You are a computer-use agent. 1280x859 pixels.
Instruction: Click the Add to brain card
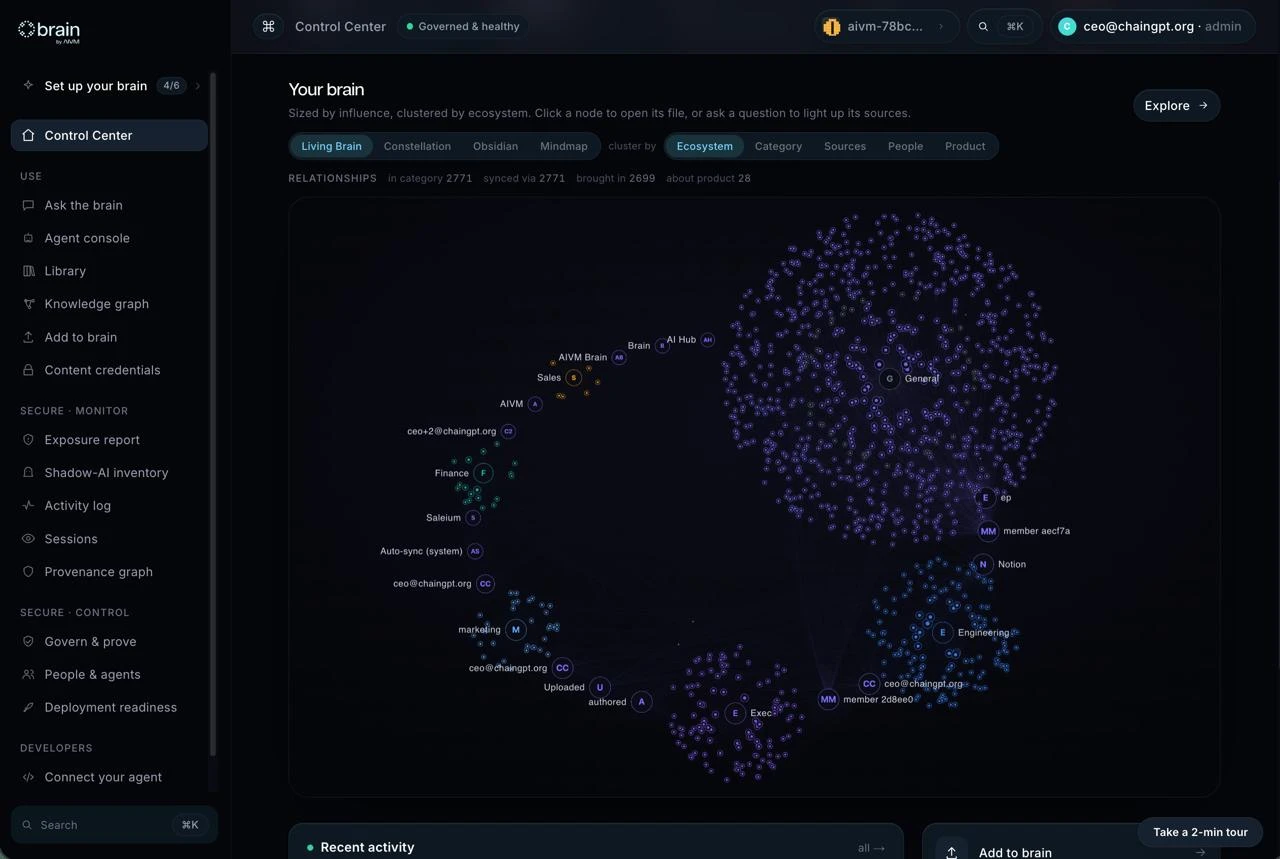1071,842
